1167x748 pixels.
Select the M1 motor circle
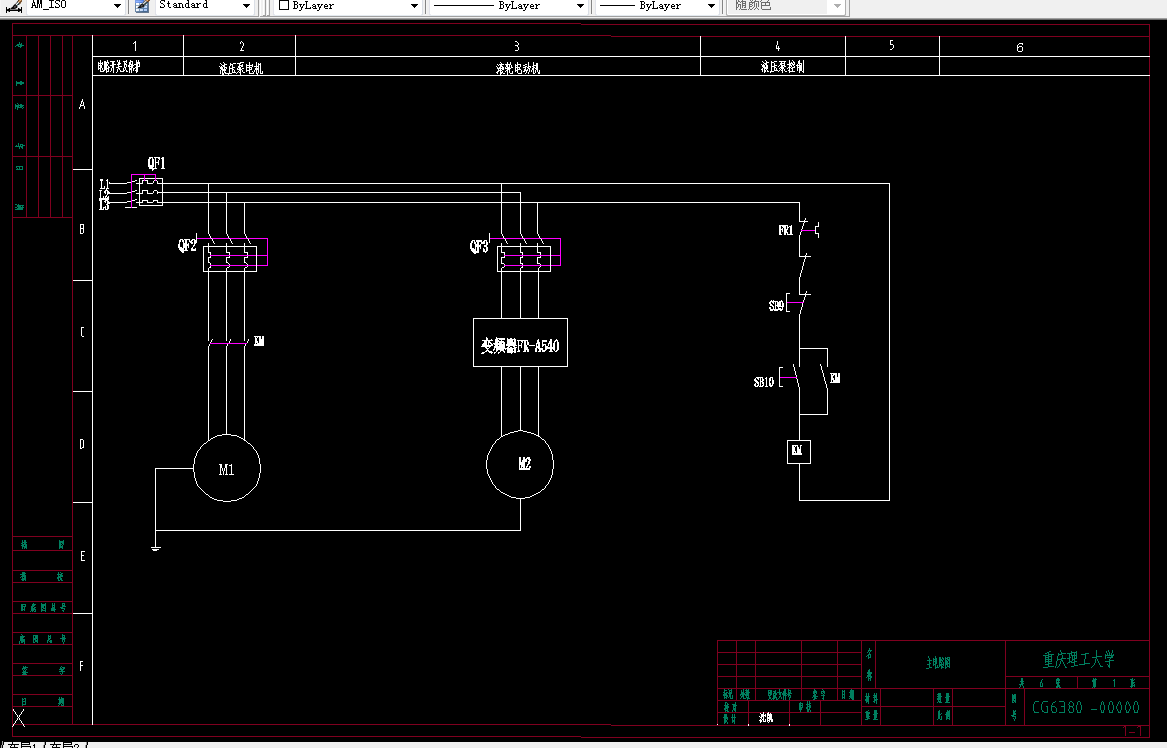click(x=227, y=468)
